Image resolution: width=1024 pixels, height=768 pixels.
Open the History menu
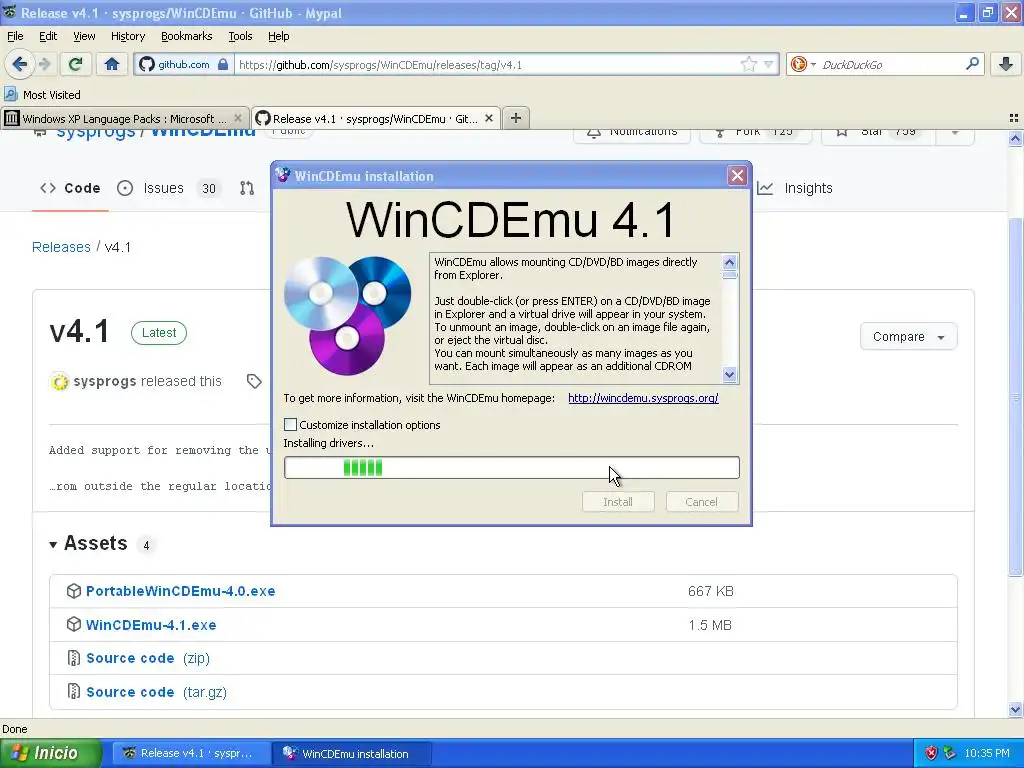(x=127, y=36)
